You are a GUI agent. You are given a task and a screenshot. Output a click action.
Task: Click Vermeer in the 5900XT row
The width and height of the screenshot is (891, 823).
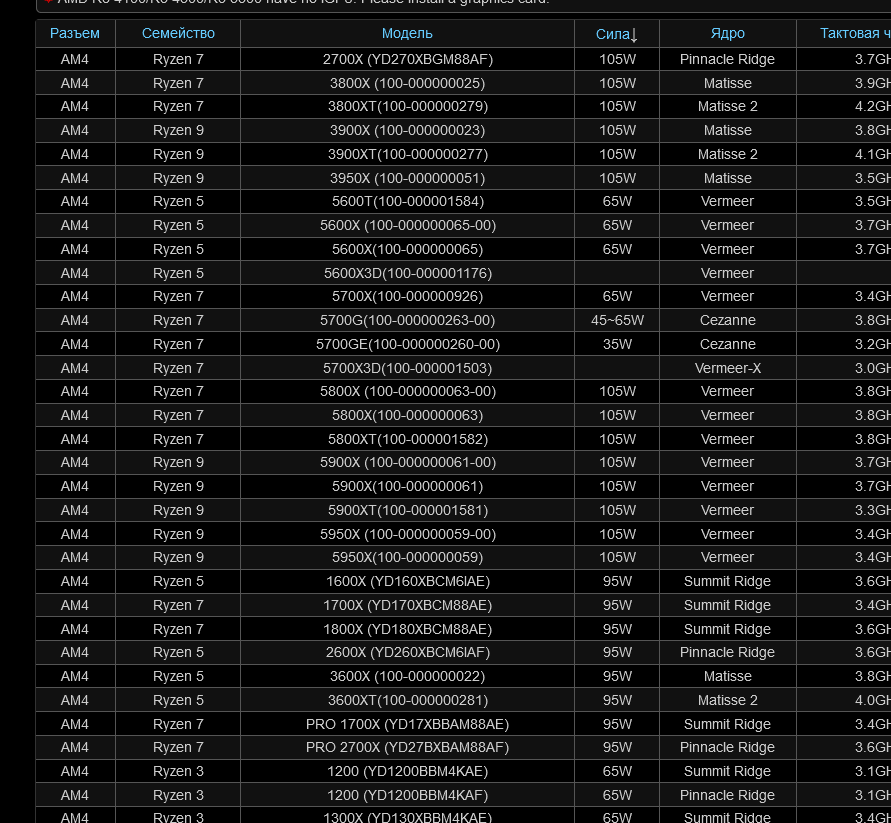pos(727,510)
